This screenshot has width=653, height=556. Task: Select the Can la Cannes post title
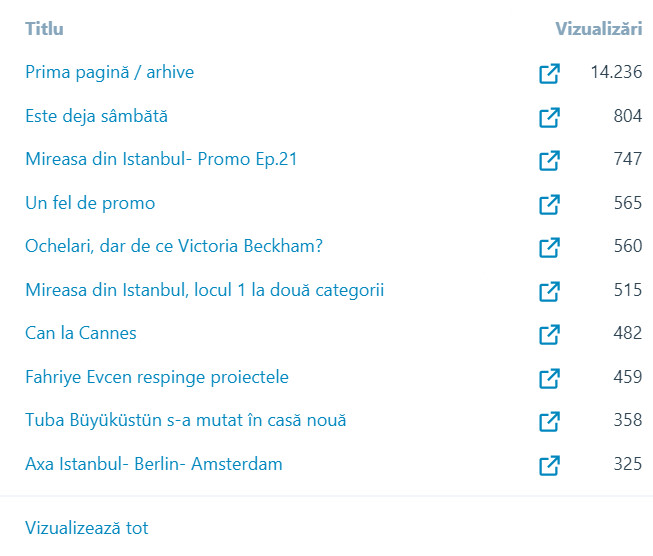coord(81,333)
